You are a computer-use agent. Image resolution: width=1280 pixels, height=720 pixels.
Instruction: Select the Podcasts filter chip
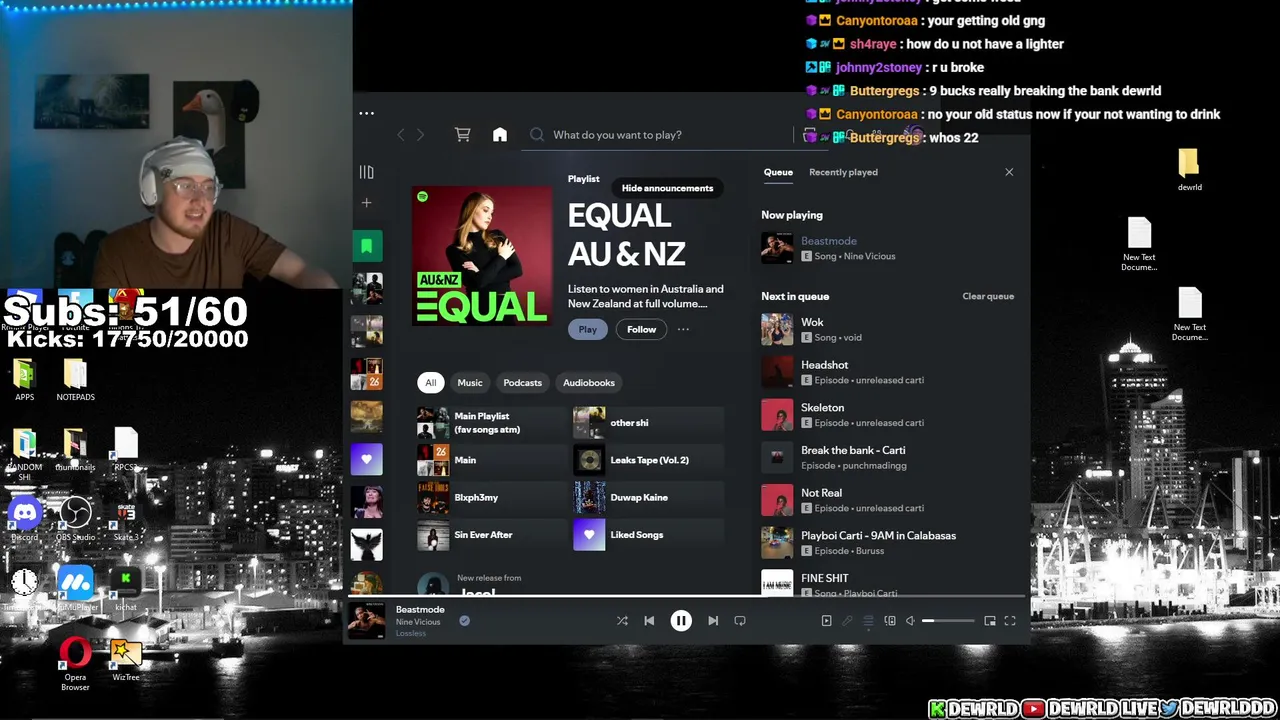[522, 382]
